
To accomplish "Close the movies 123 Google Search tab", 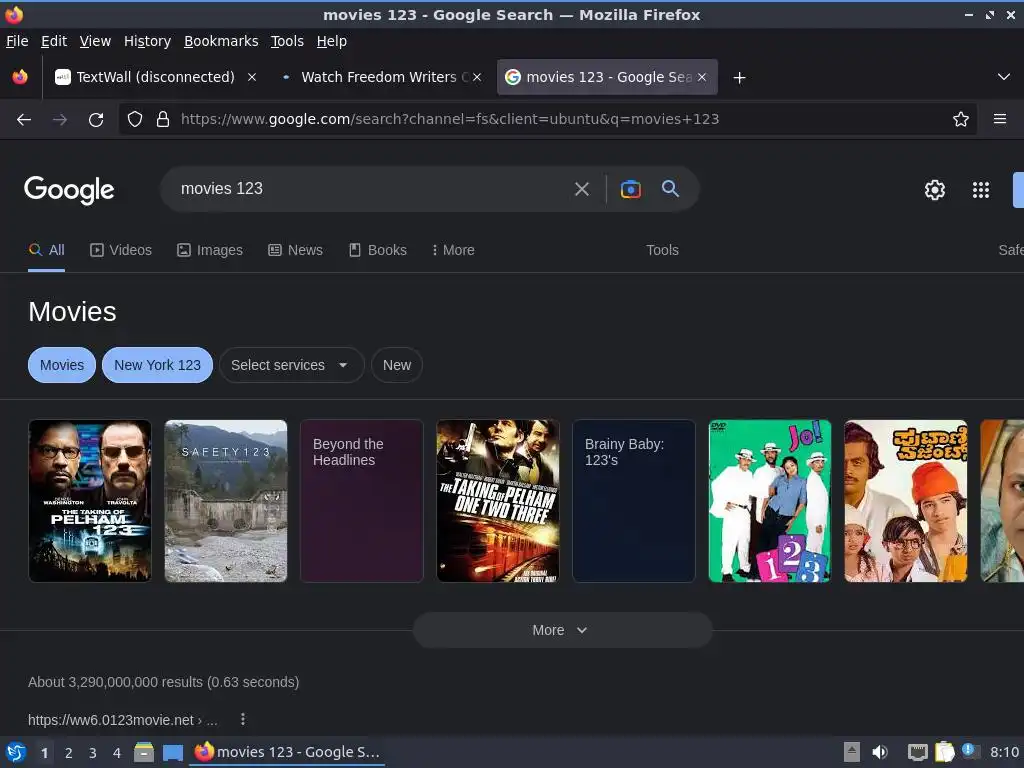I will (702, 77).
